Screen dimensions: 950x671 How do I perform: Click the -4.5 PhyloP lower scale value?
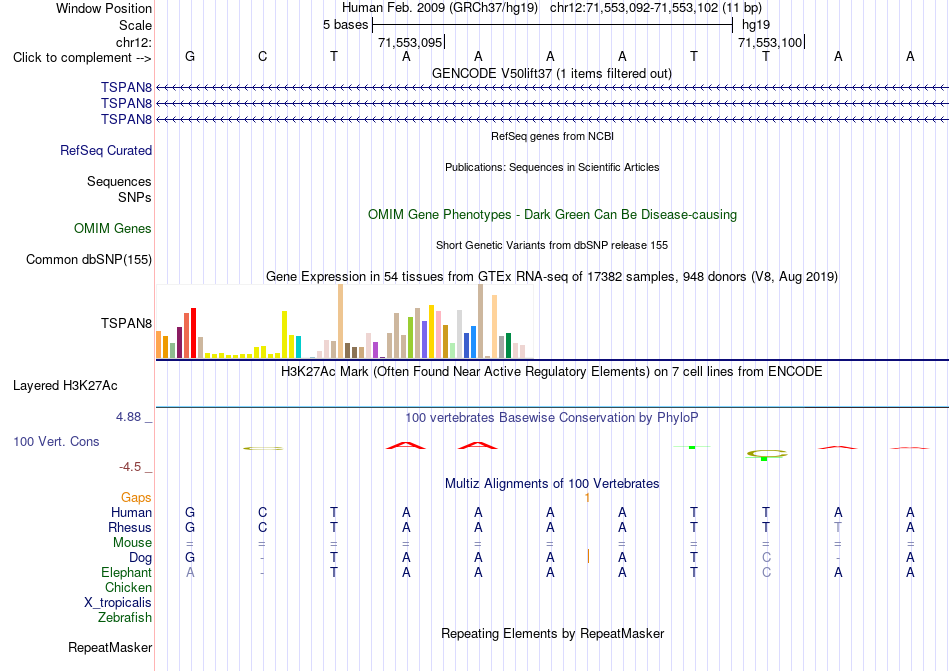130,466
